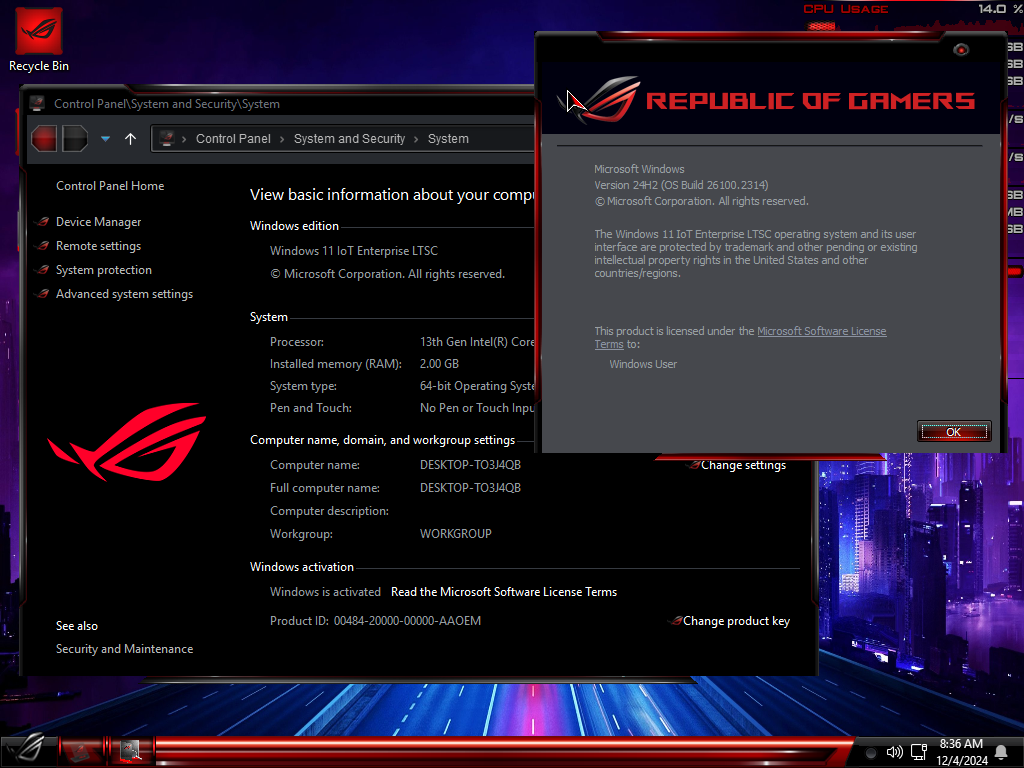Expand the recent locations dropdown arrow

coord(105,138)
